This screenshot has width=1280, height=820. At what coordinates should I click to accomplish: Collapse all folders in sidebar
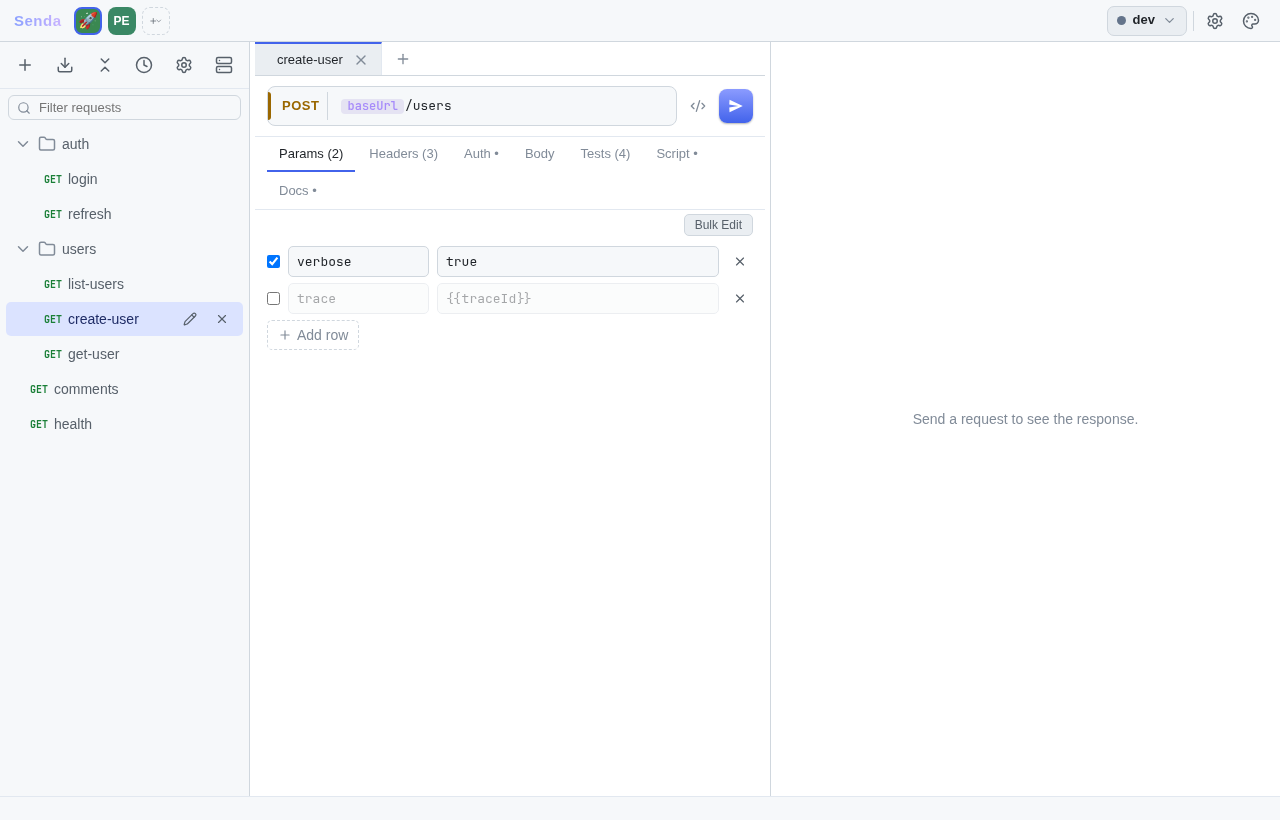click(105, 65)
